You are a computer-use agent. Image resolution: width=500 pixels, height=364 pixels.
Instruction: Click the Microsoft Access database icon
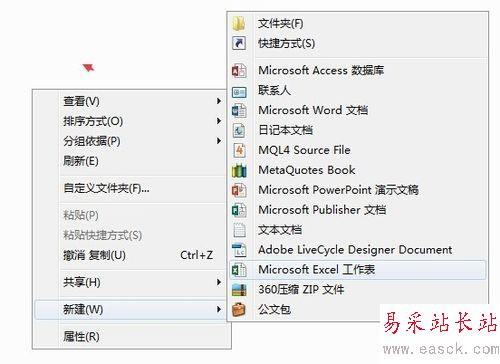click(239, 71)
